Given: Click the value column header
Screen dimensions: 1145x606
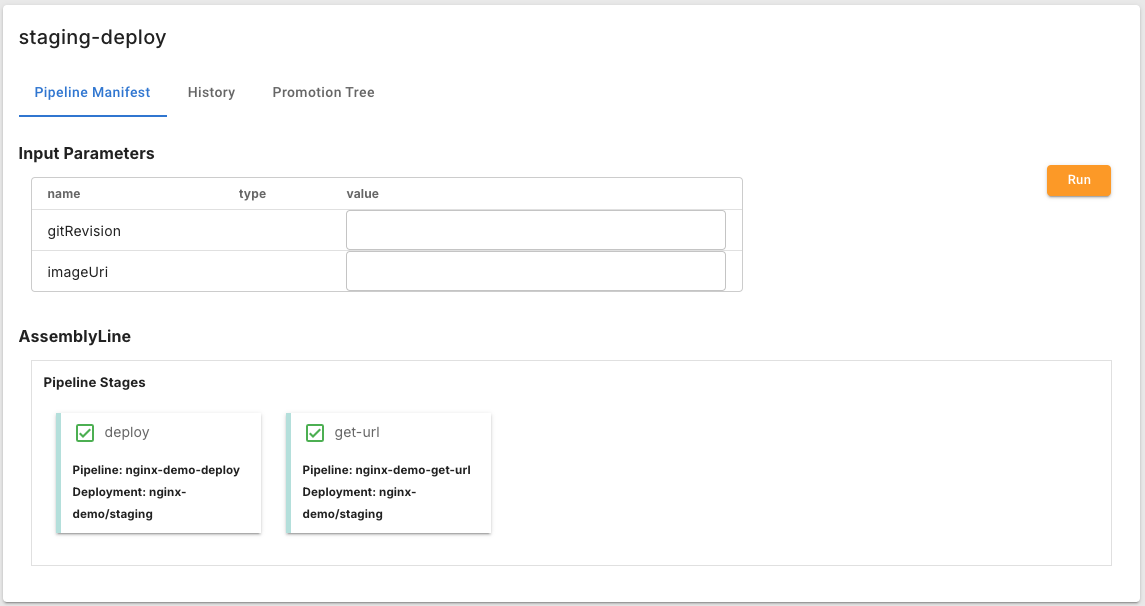Looking at the screenshot, I should (x=362, y=194).
